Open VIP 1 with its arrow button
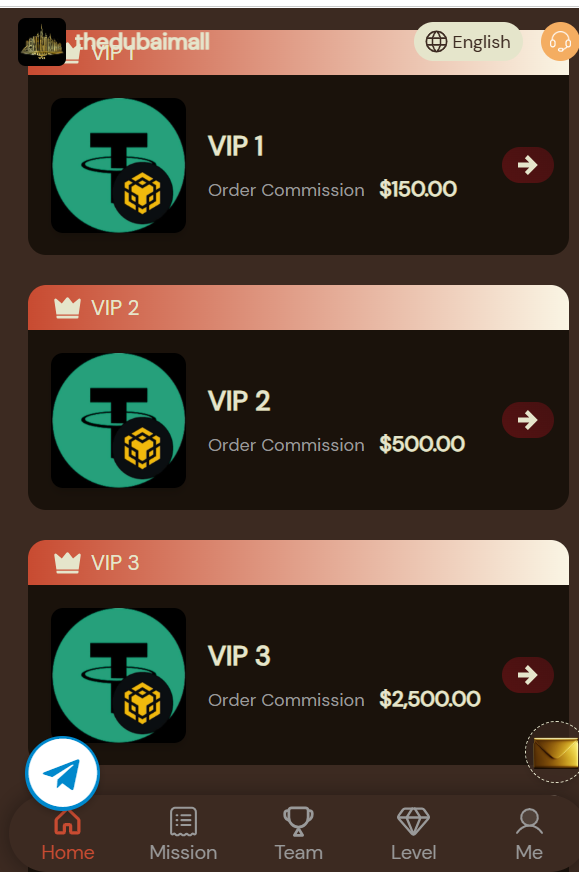 527,165
